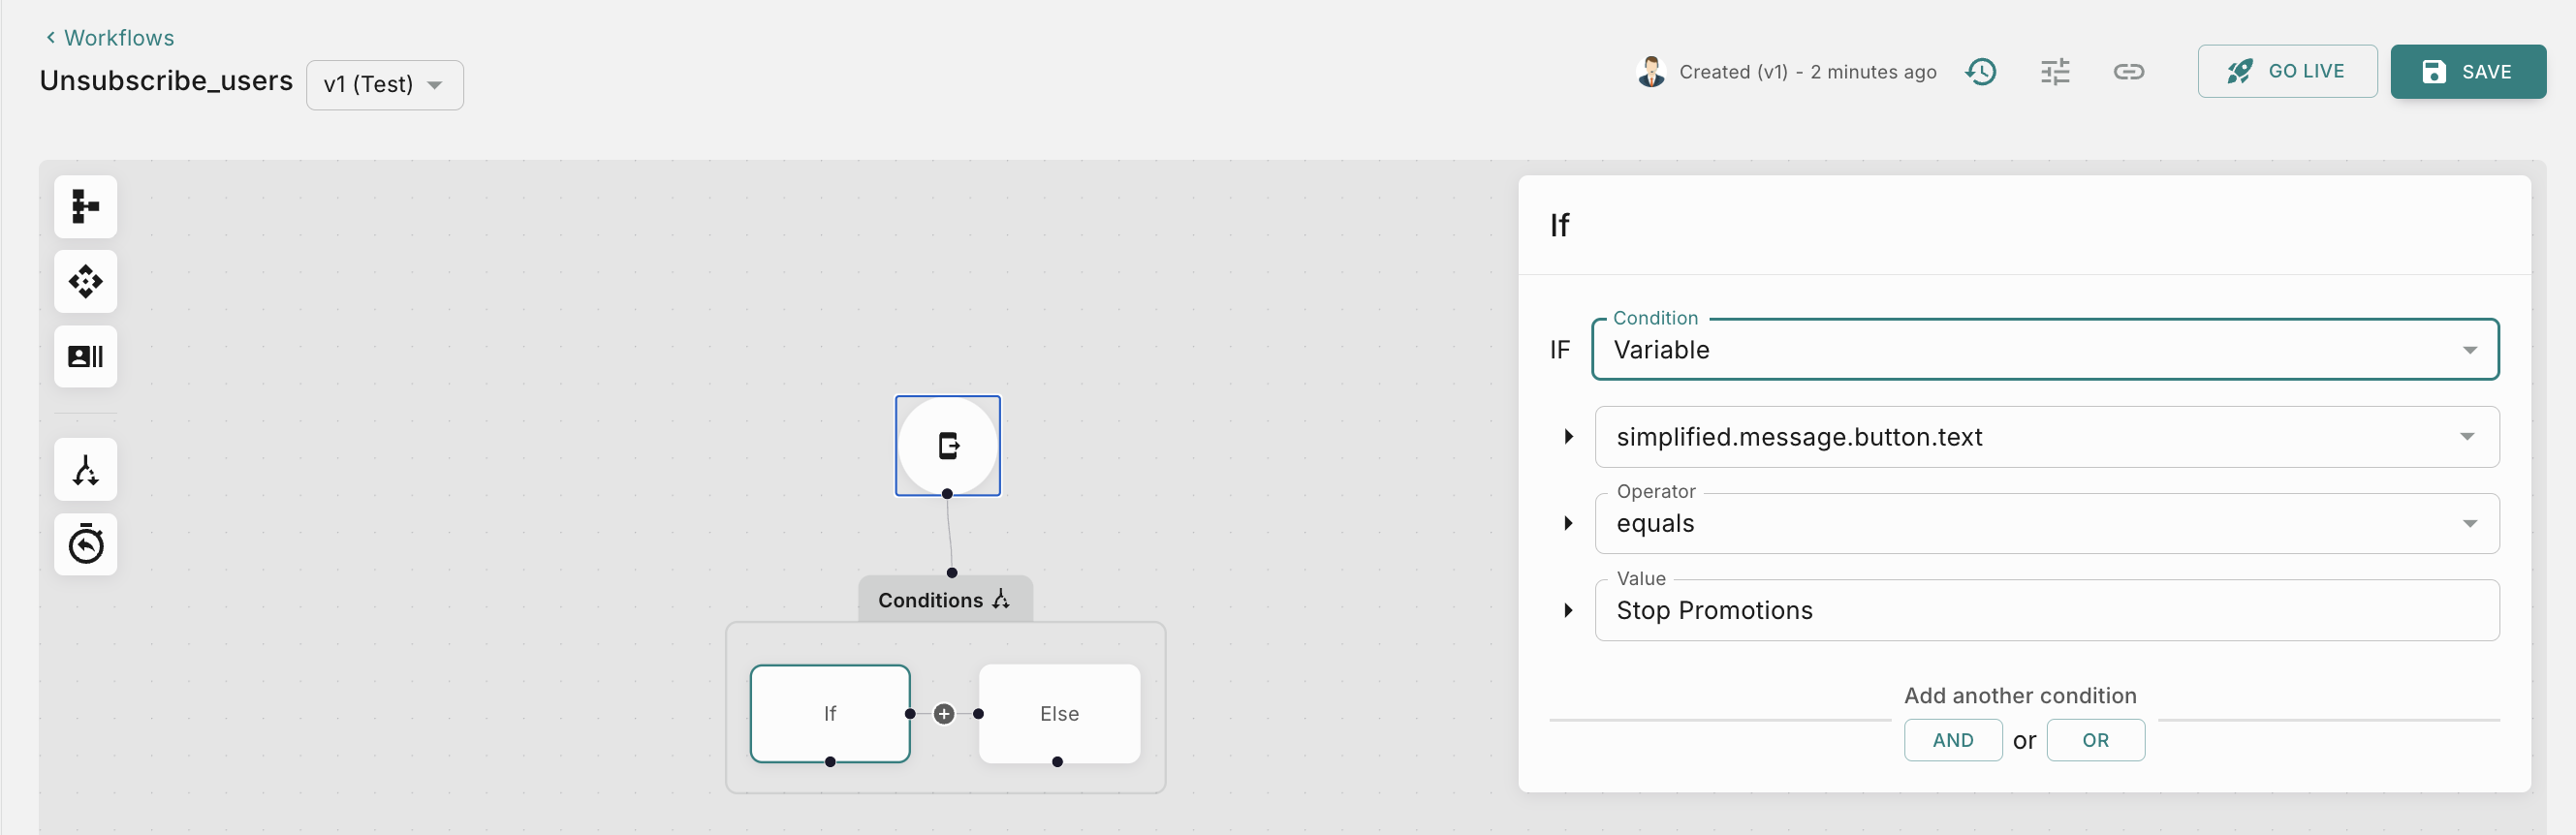Image resolution: width=2576 pixels, height=835 pixels.
Task: Open version history clock icon
Action: click(x=1980, y=72)
